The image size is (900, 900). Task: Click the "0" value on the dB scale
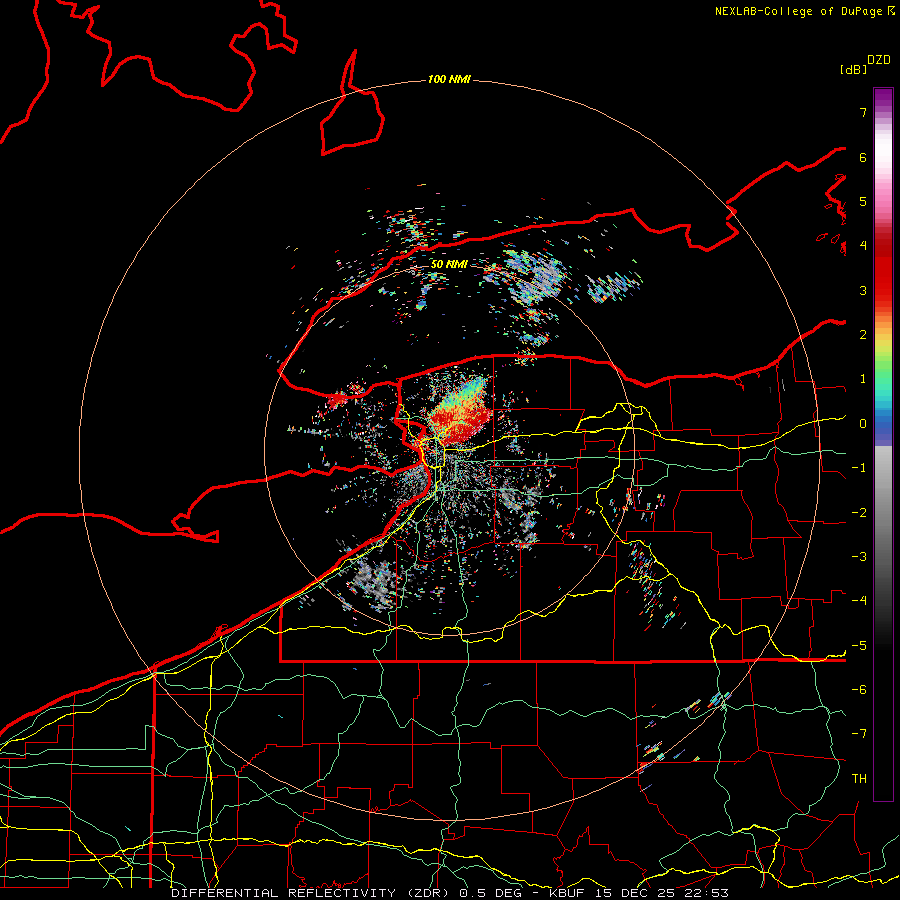click(863, 424)
